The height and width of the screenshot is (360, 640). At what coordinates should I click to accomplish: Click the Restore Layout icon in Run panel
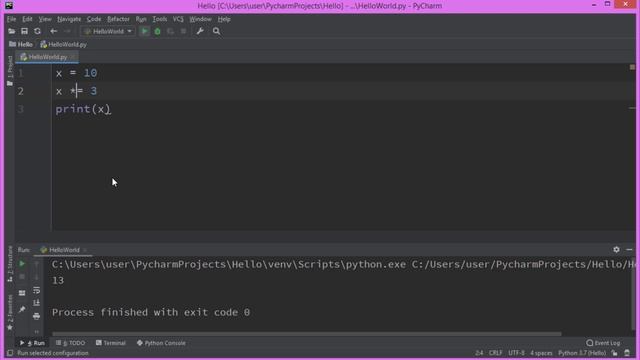pos(22,293)
